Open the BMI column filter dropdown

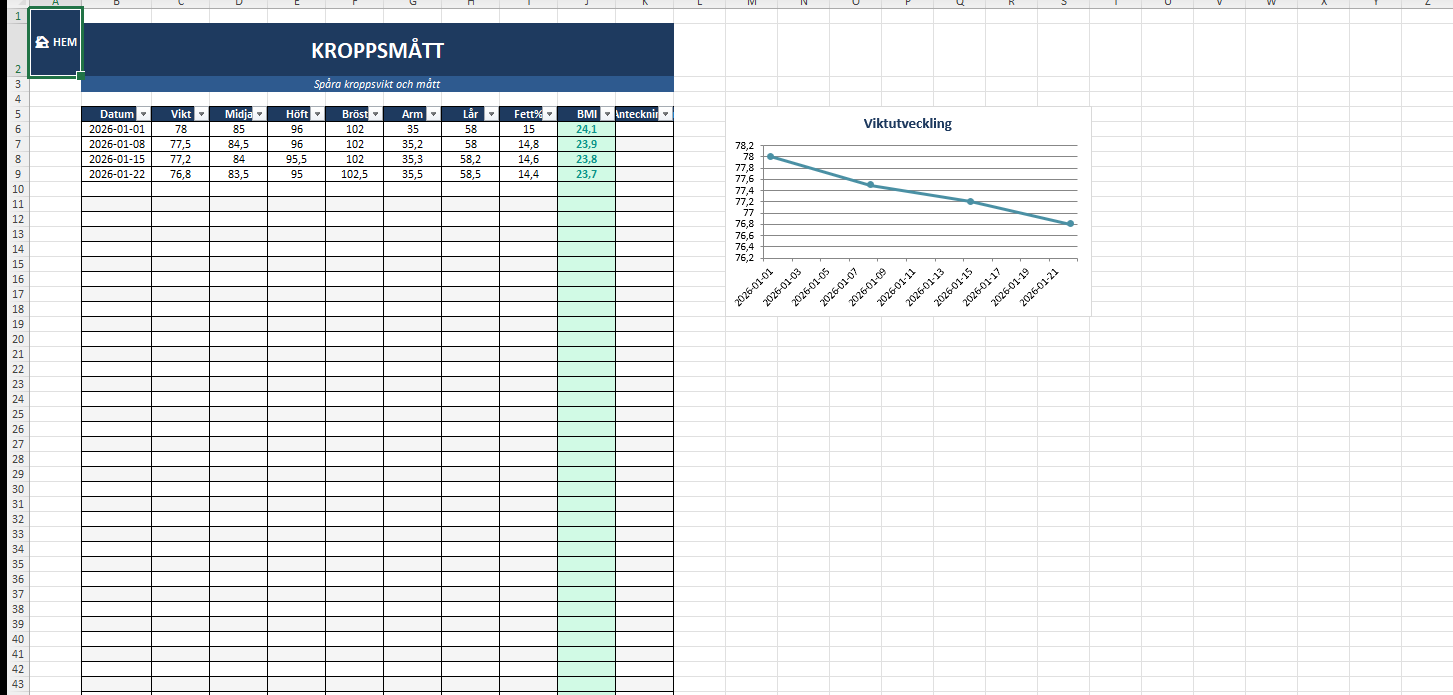pos(607,114)
